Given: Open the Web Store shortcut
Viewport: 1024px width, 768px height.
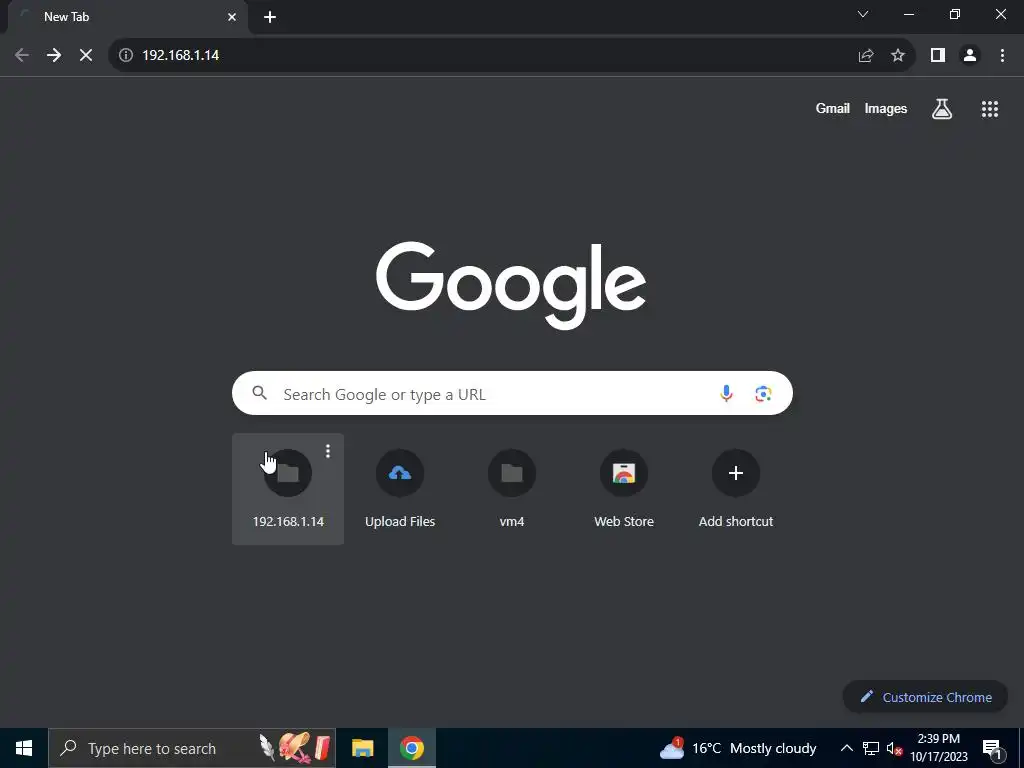Looking at the screenshot, I should [x=624, y=488].
